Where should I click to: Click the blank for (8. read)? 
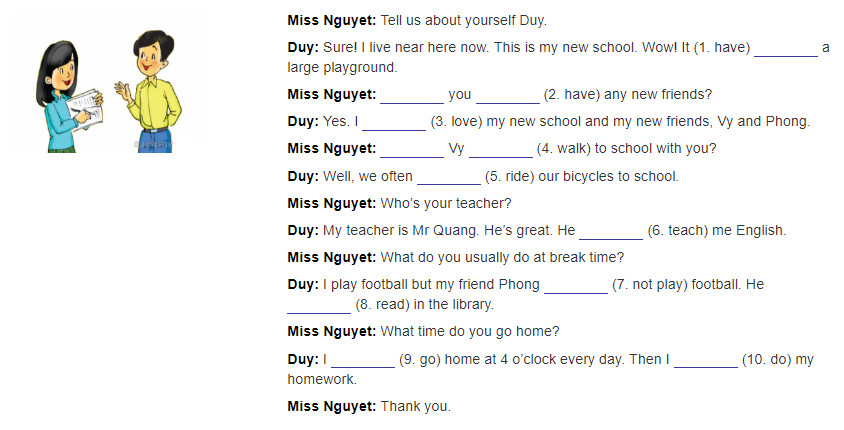coord(319,305)
